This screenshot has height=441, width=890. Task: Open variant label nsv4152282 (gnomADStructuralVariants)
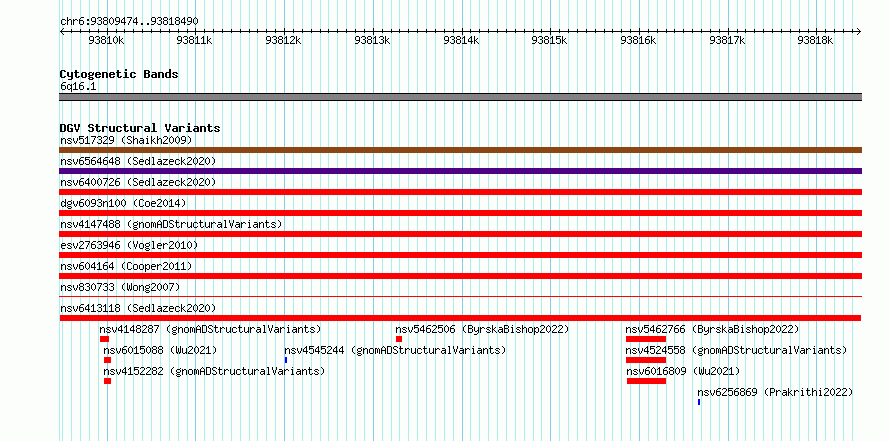click(x=214, y=371)
